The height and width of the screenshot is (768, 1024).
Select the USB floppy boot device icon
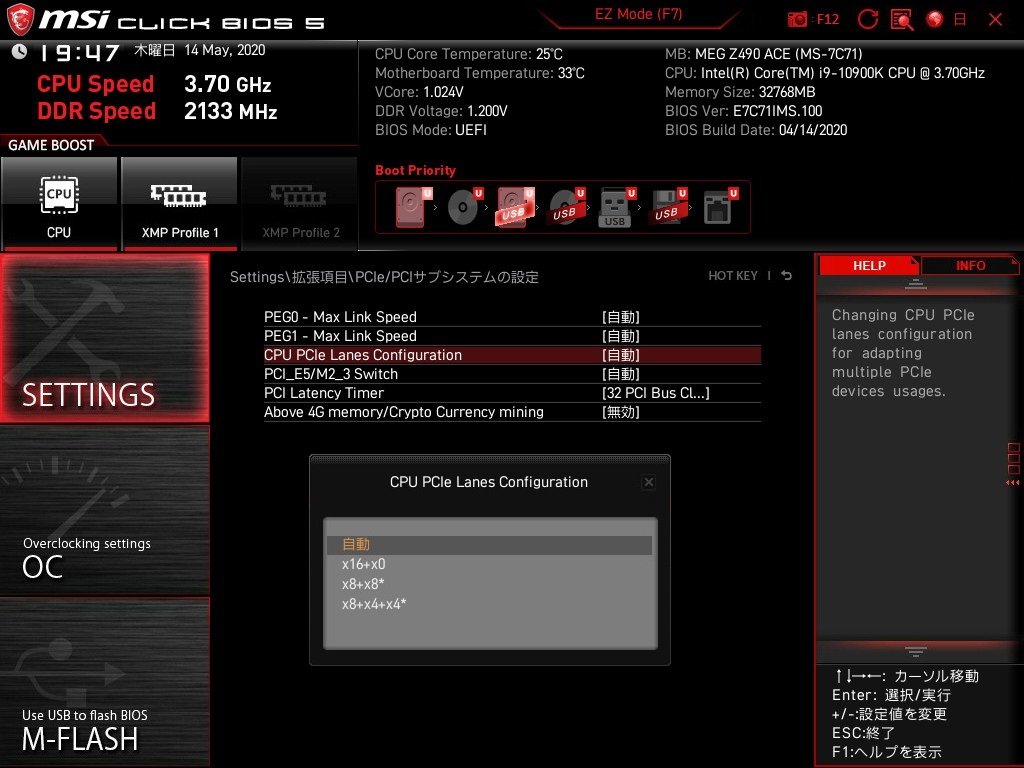pos(668,207)
